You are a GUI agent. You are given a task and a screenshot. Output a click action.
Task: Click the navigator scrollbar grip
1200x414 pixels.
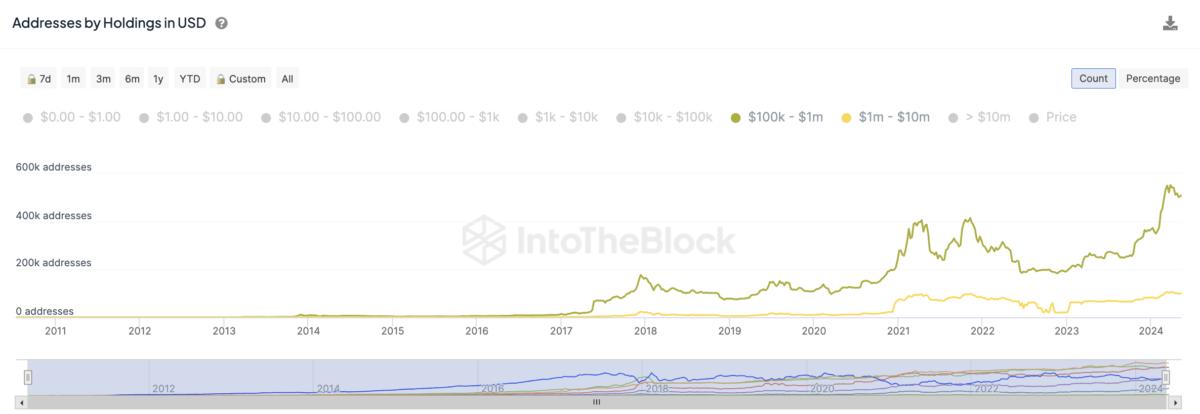point(597,402)
